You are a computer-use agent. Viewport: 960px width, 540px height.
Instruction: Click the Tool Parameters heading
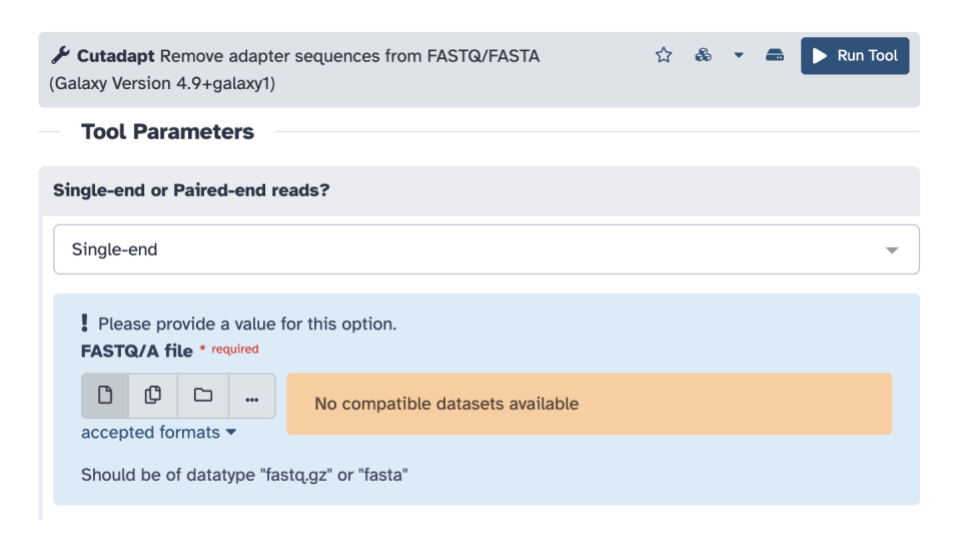click(x=168, y=132)
